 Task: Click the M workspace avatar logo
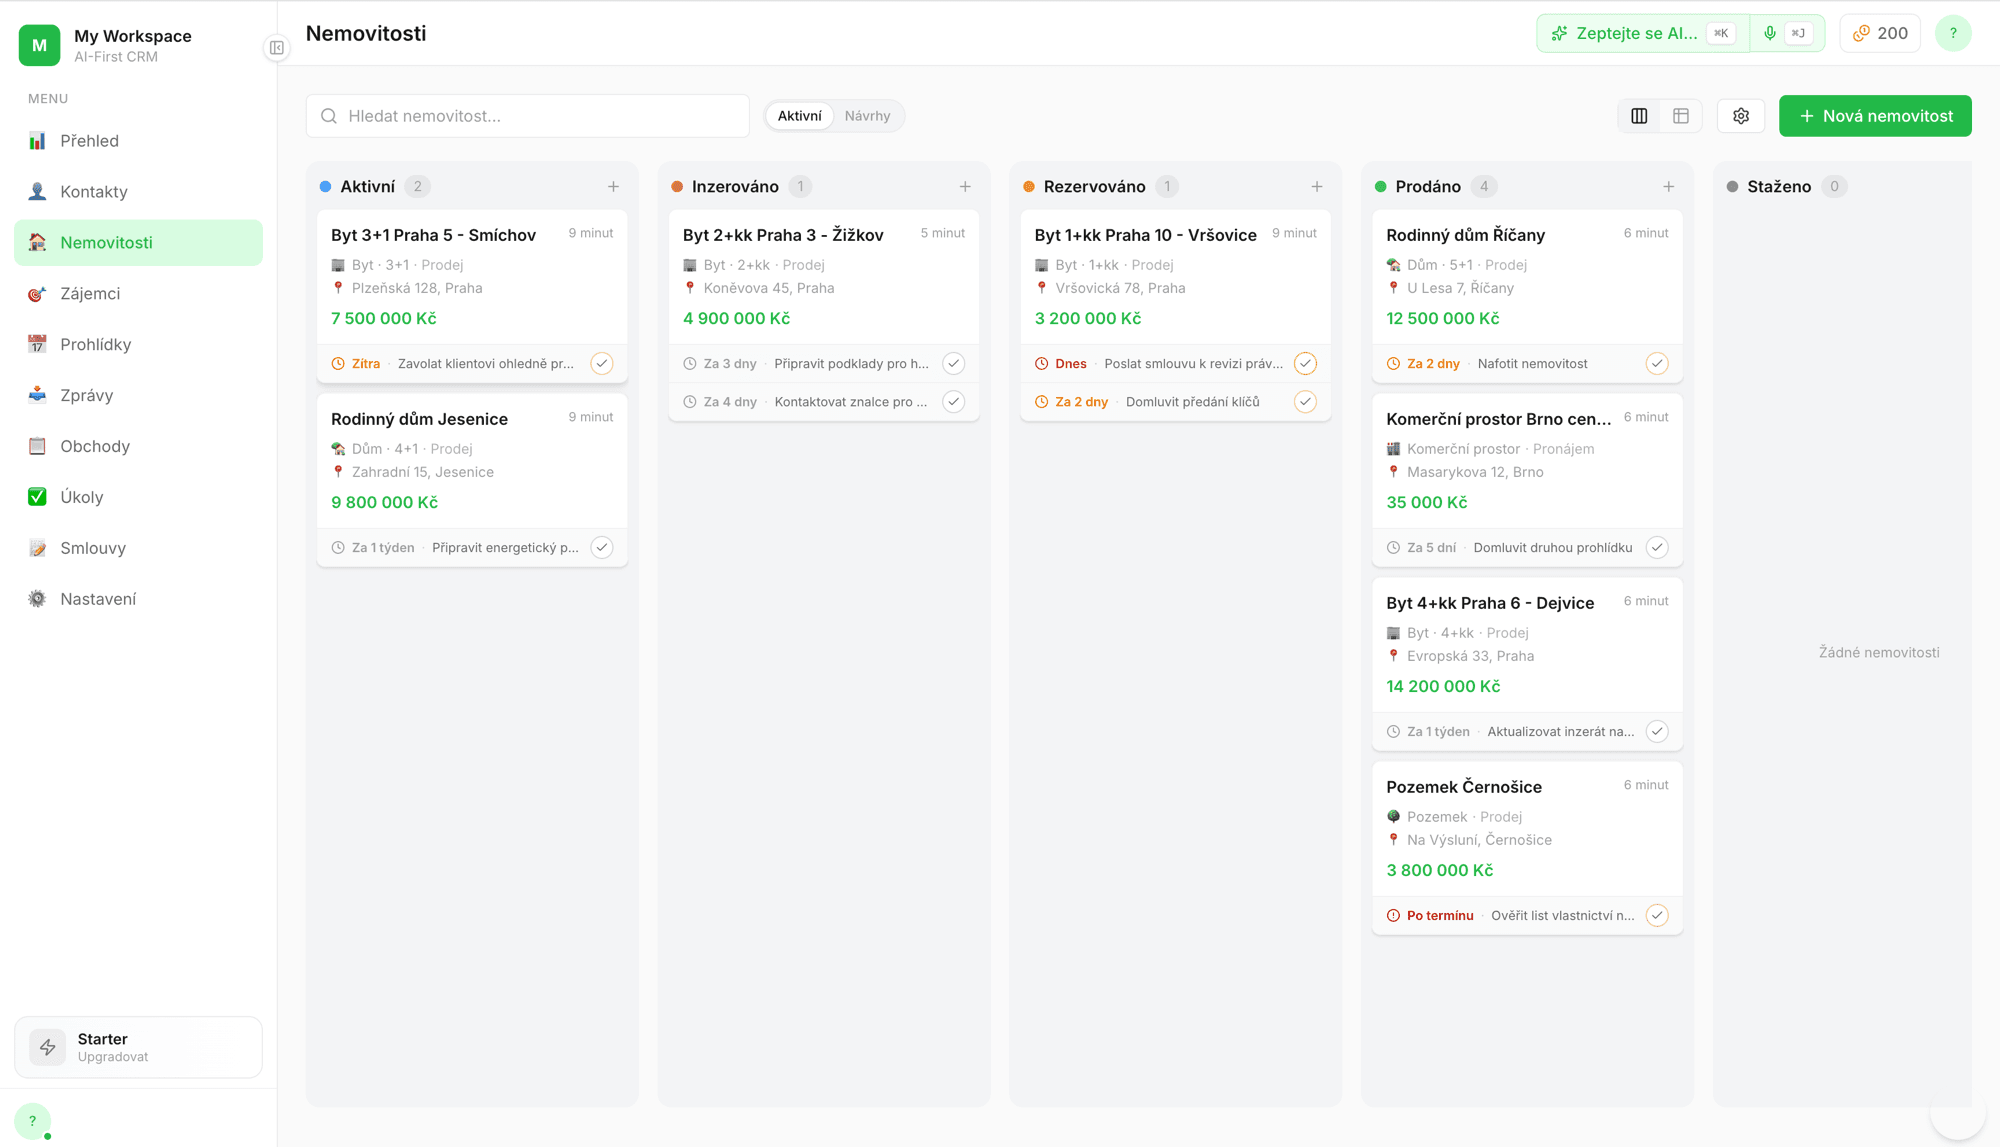[40, 45]
